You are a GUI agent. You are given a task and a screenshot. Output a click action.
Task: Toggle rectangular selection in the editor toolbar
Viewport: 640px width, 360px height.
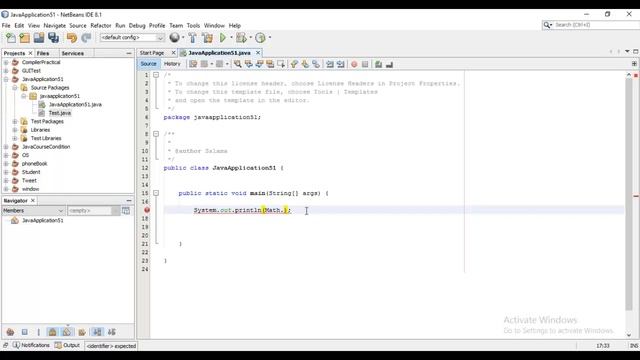tap(281, 64)
